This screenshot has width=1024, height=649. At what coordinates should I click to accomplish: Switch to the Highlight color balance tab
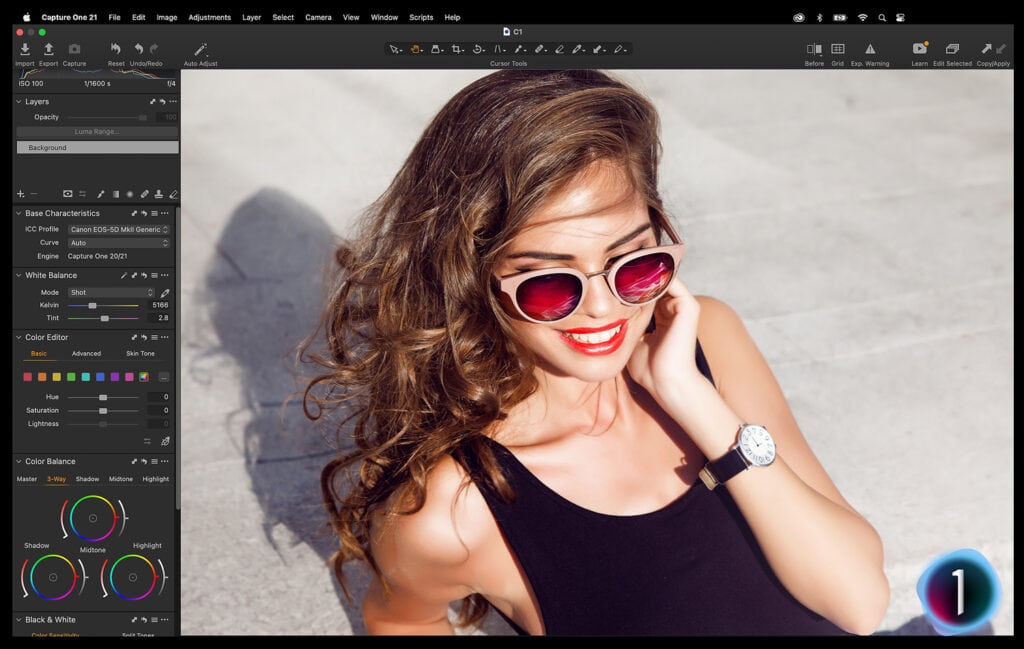click(155, 479)
